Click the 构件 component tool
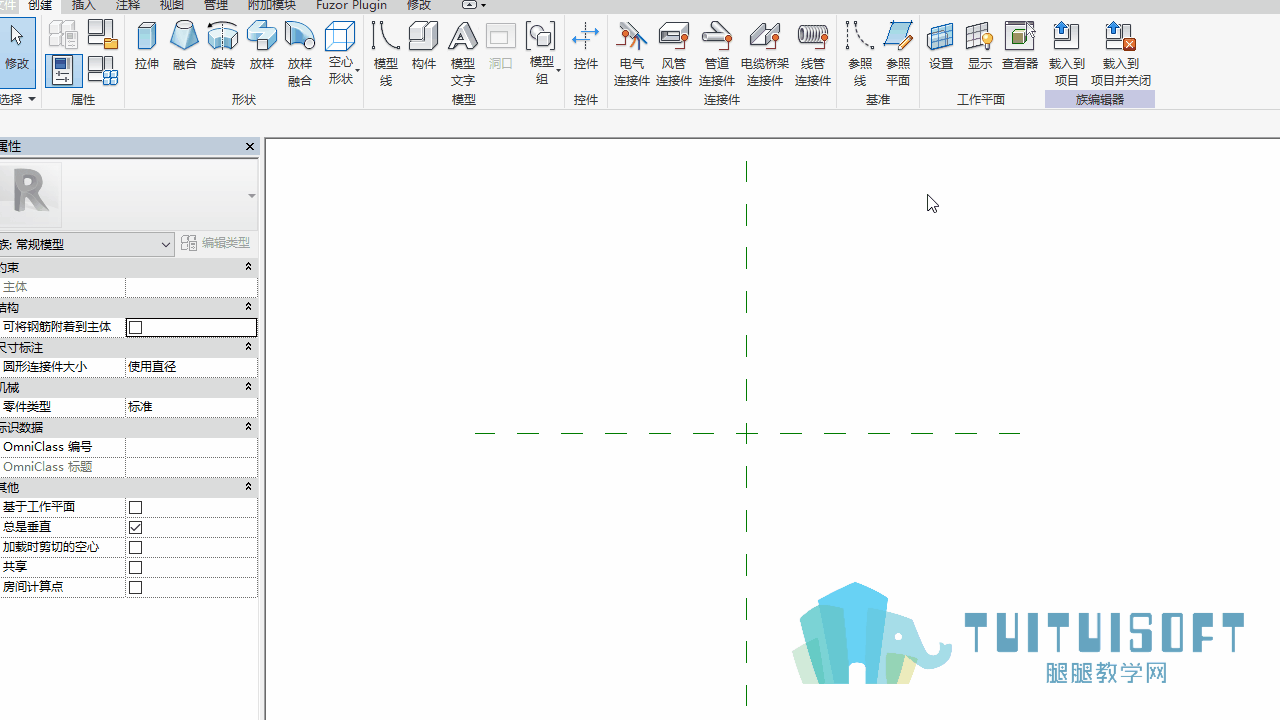Screen dimensions: 1280x720 424,47
